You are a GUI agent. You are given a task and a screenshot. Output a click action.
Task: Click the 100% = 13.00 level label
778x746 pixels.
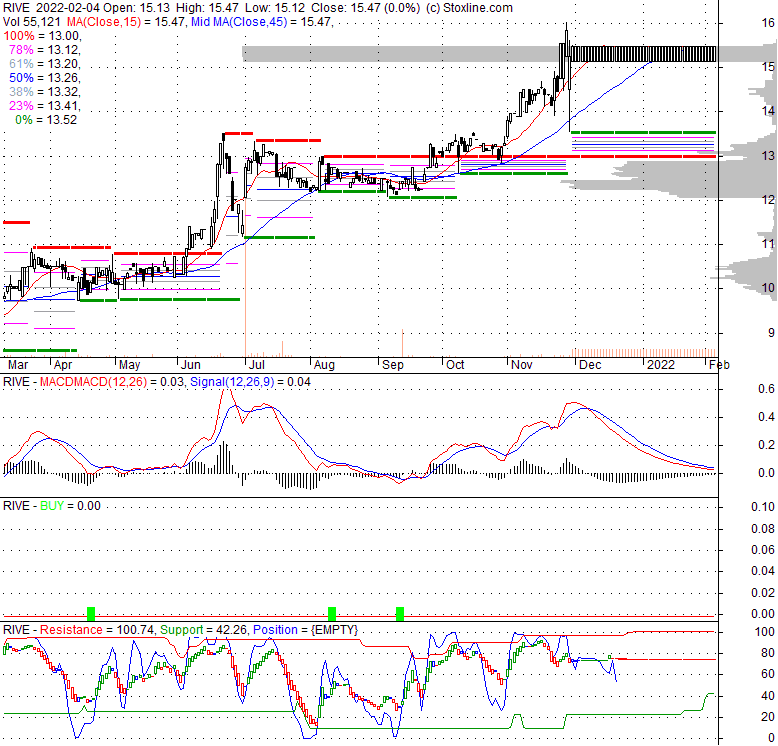tap(42, 36)
